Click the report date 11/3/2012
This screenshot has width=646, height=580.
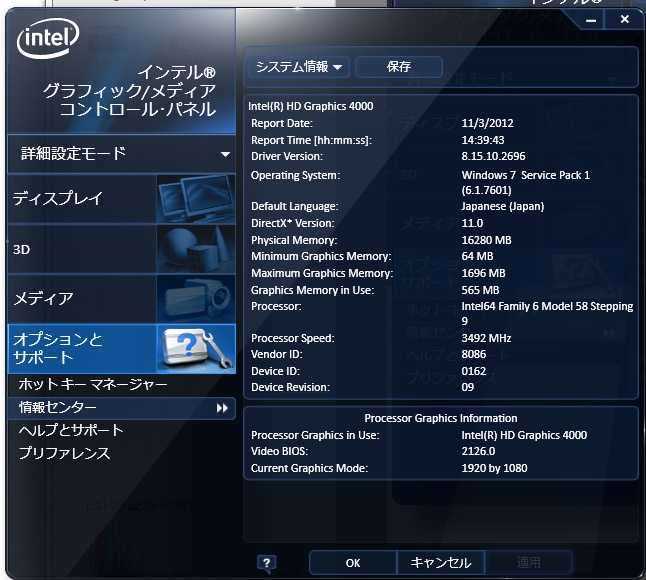pos(487,123)
